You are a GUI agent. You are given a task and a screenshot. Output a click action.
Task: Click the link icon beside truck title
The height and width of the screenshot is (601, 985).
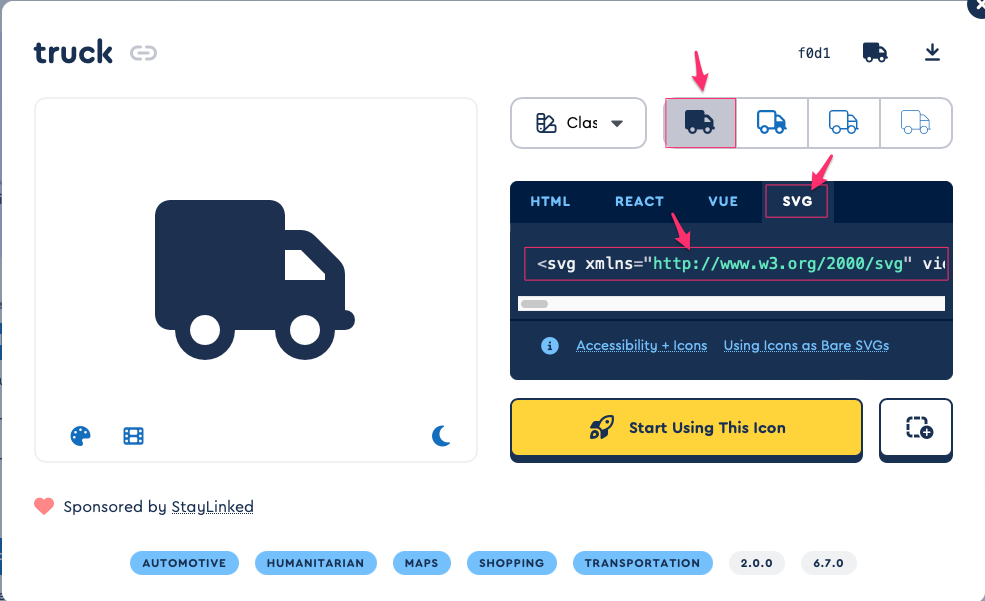(144, 53)
